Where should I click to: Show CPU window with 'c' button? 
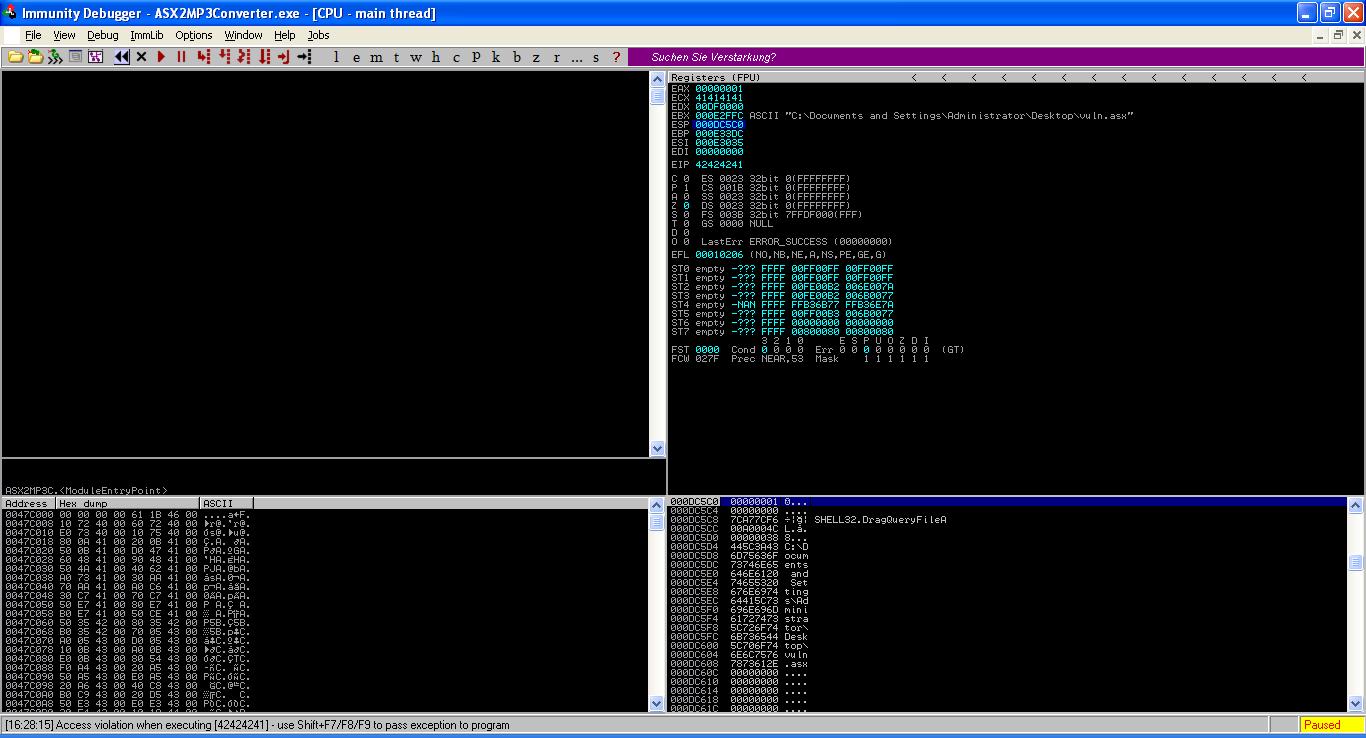click(456, 57)
